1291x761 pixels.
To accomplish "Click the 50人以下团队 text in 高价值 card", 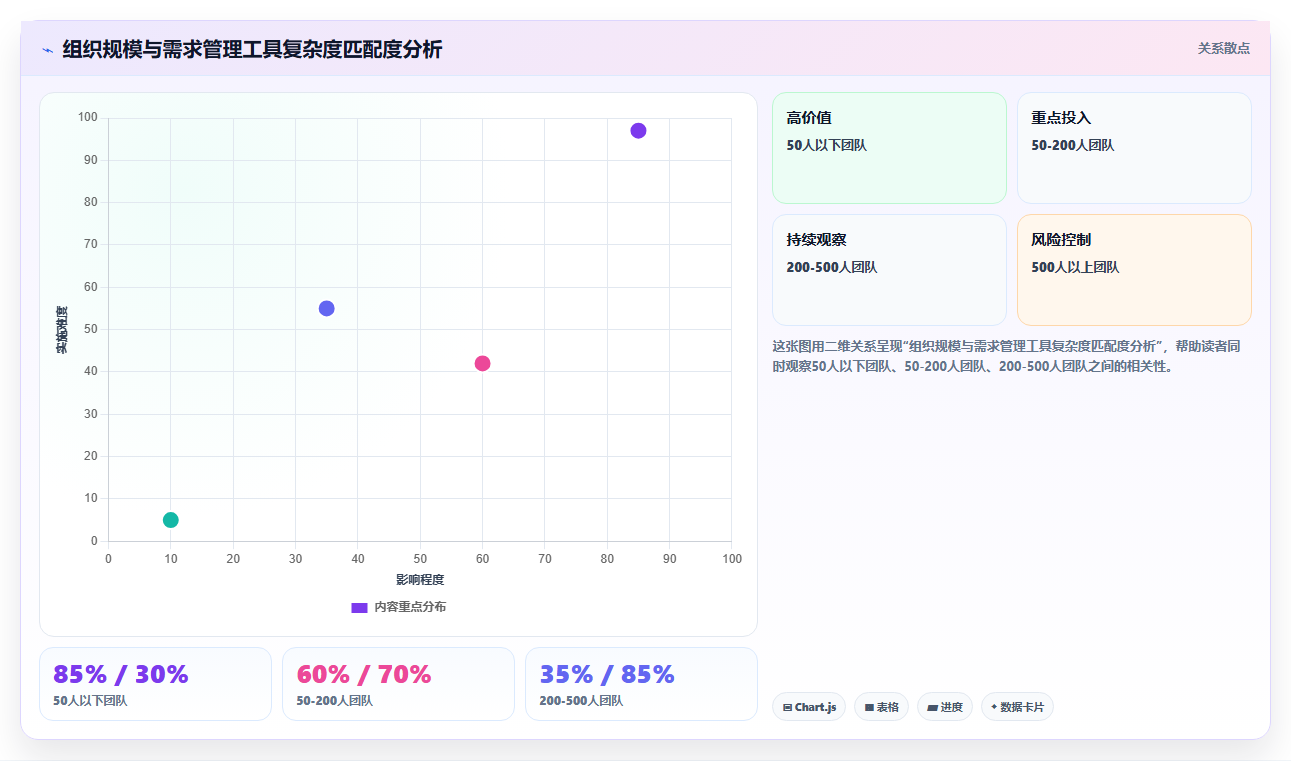I will click(827, 145).
